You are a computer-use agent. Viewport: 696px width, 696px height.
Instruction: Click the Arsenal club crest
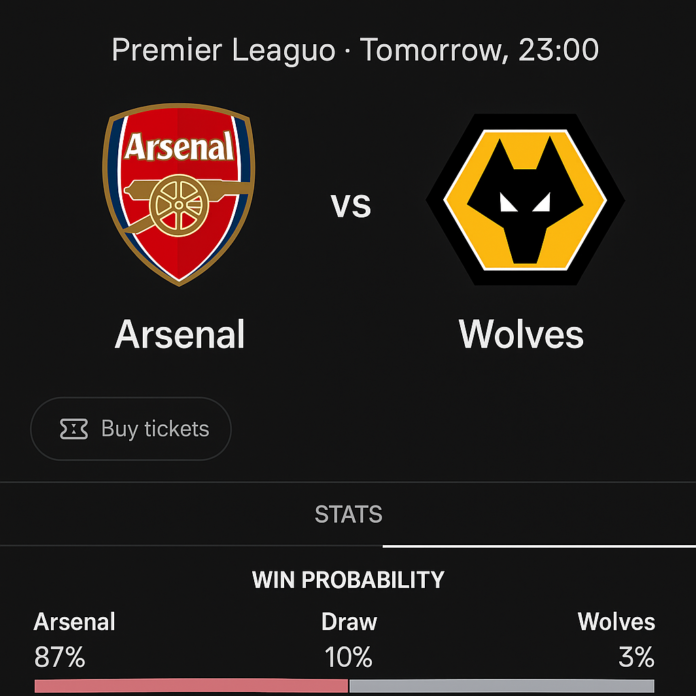click(x=179, y=196)
